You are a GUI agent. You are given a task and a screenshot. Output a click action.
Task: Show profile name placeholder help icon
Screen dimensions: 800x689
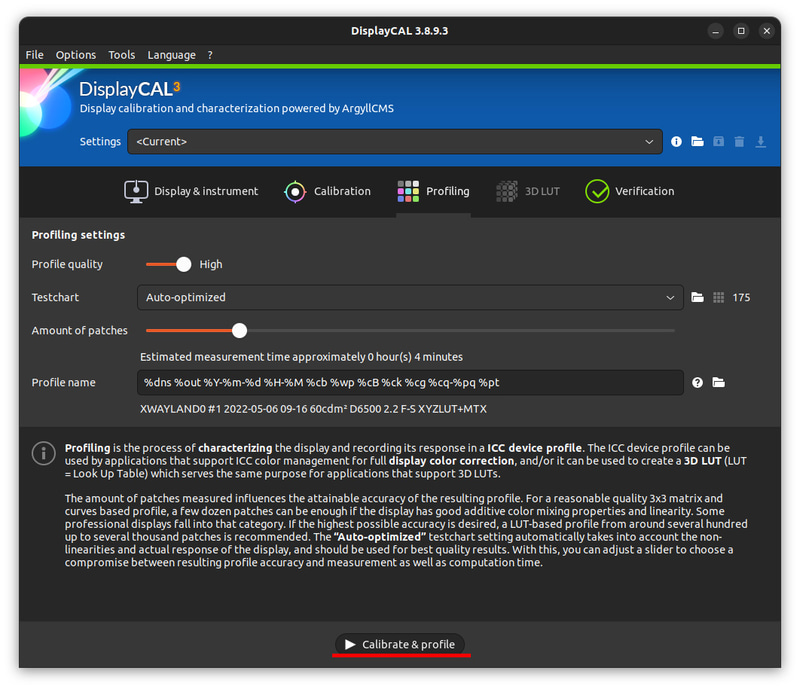coord(697,382)
